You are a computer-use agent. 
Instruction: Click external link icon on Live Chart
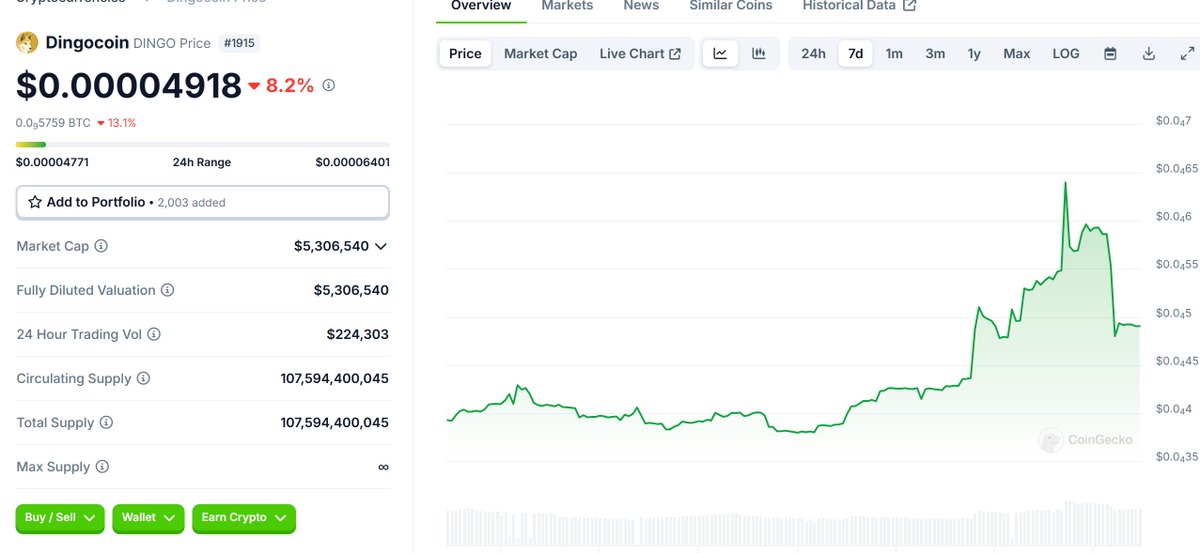(675, 54)
